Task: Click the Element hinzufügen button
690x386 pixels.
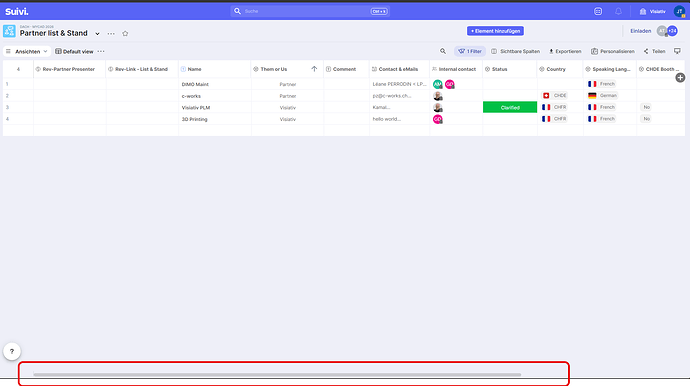Action: [x=495, y=31]
